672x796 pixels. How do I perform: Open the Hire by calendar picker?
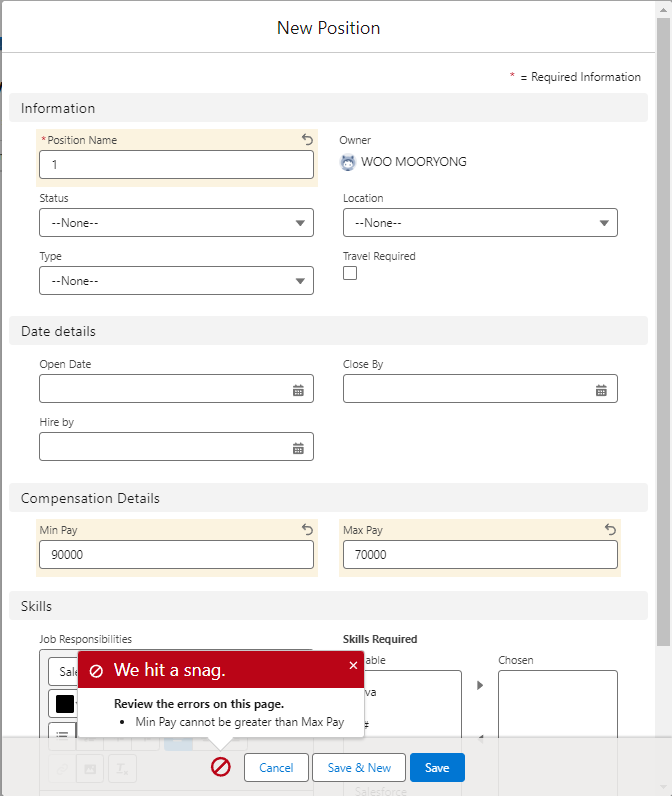point(298,448)
